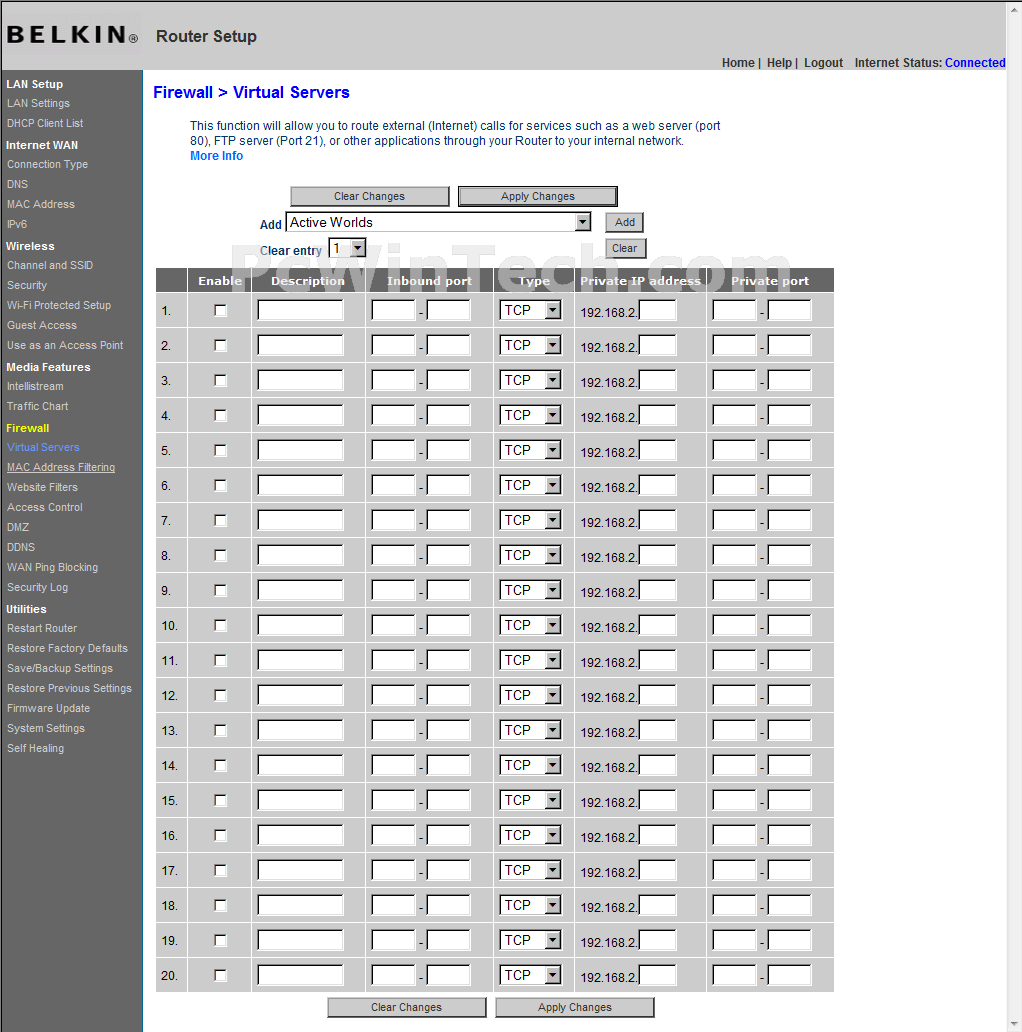Select Virtual Servers in the sidebar
This screenshot has height=1032, width=1022.
(43, 447)
